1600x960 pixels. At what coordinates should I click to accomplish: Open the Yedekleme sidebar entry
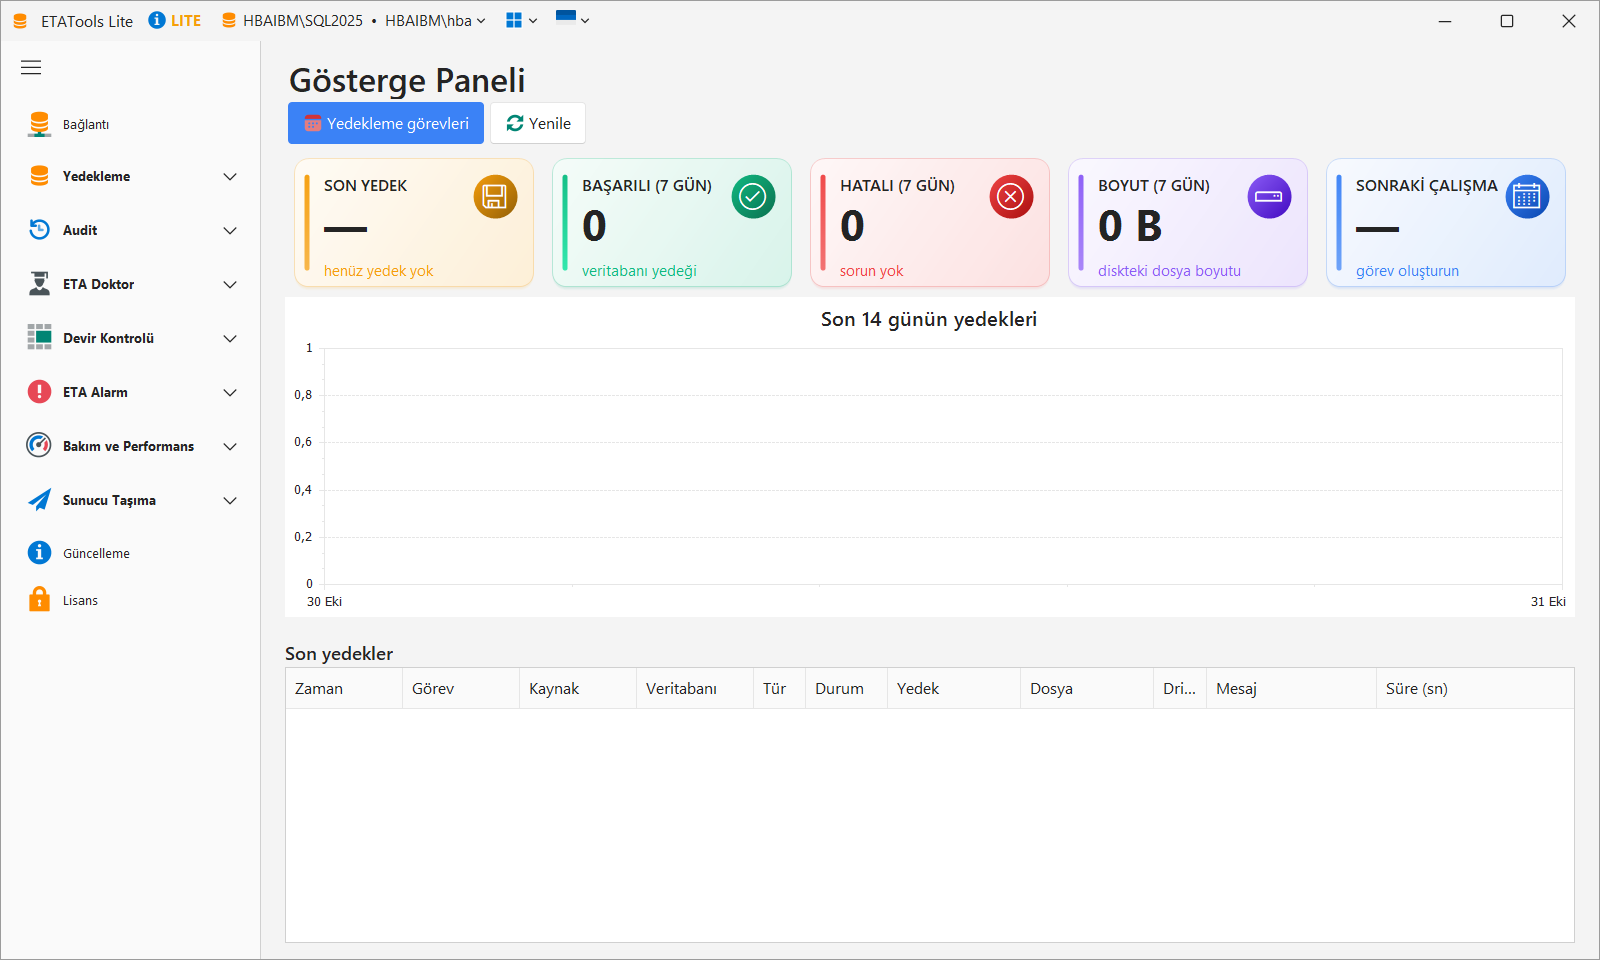pos(130,176)
